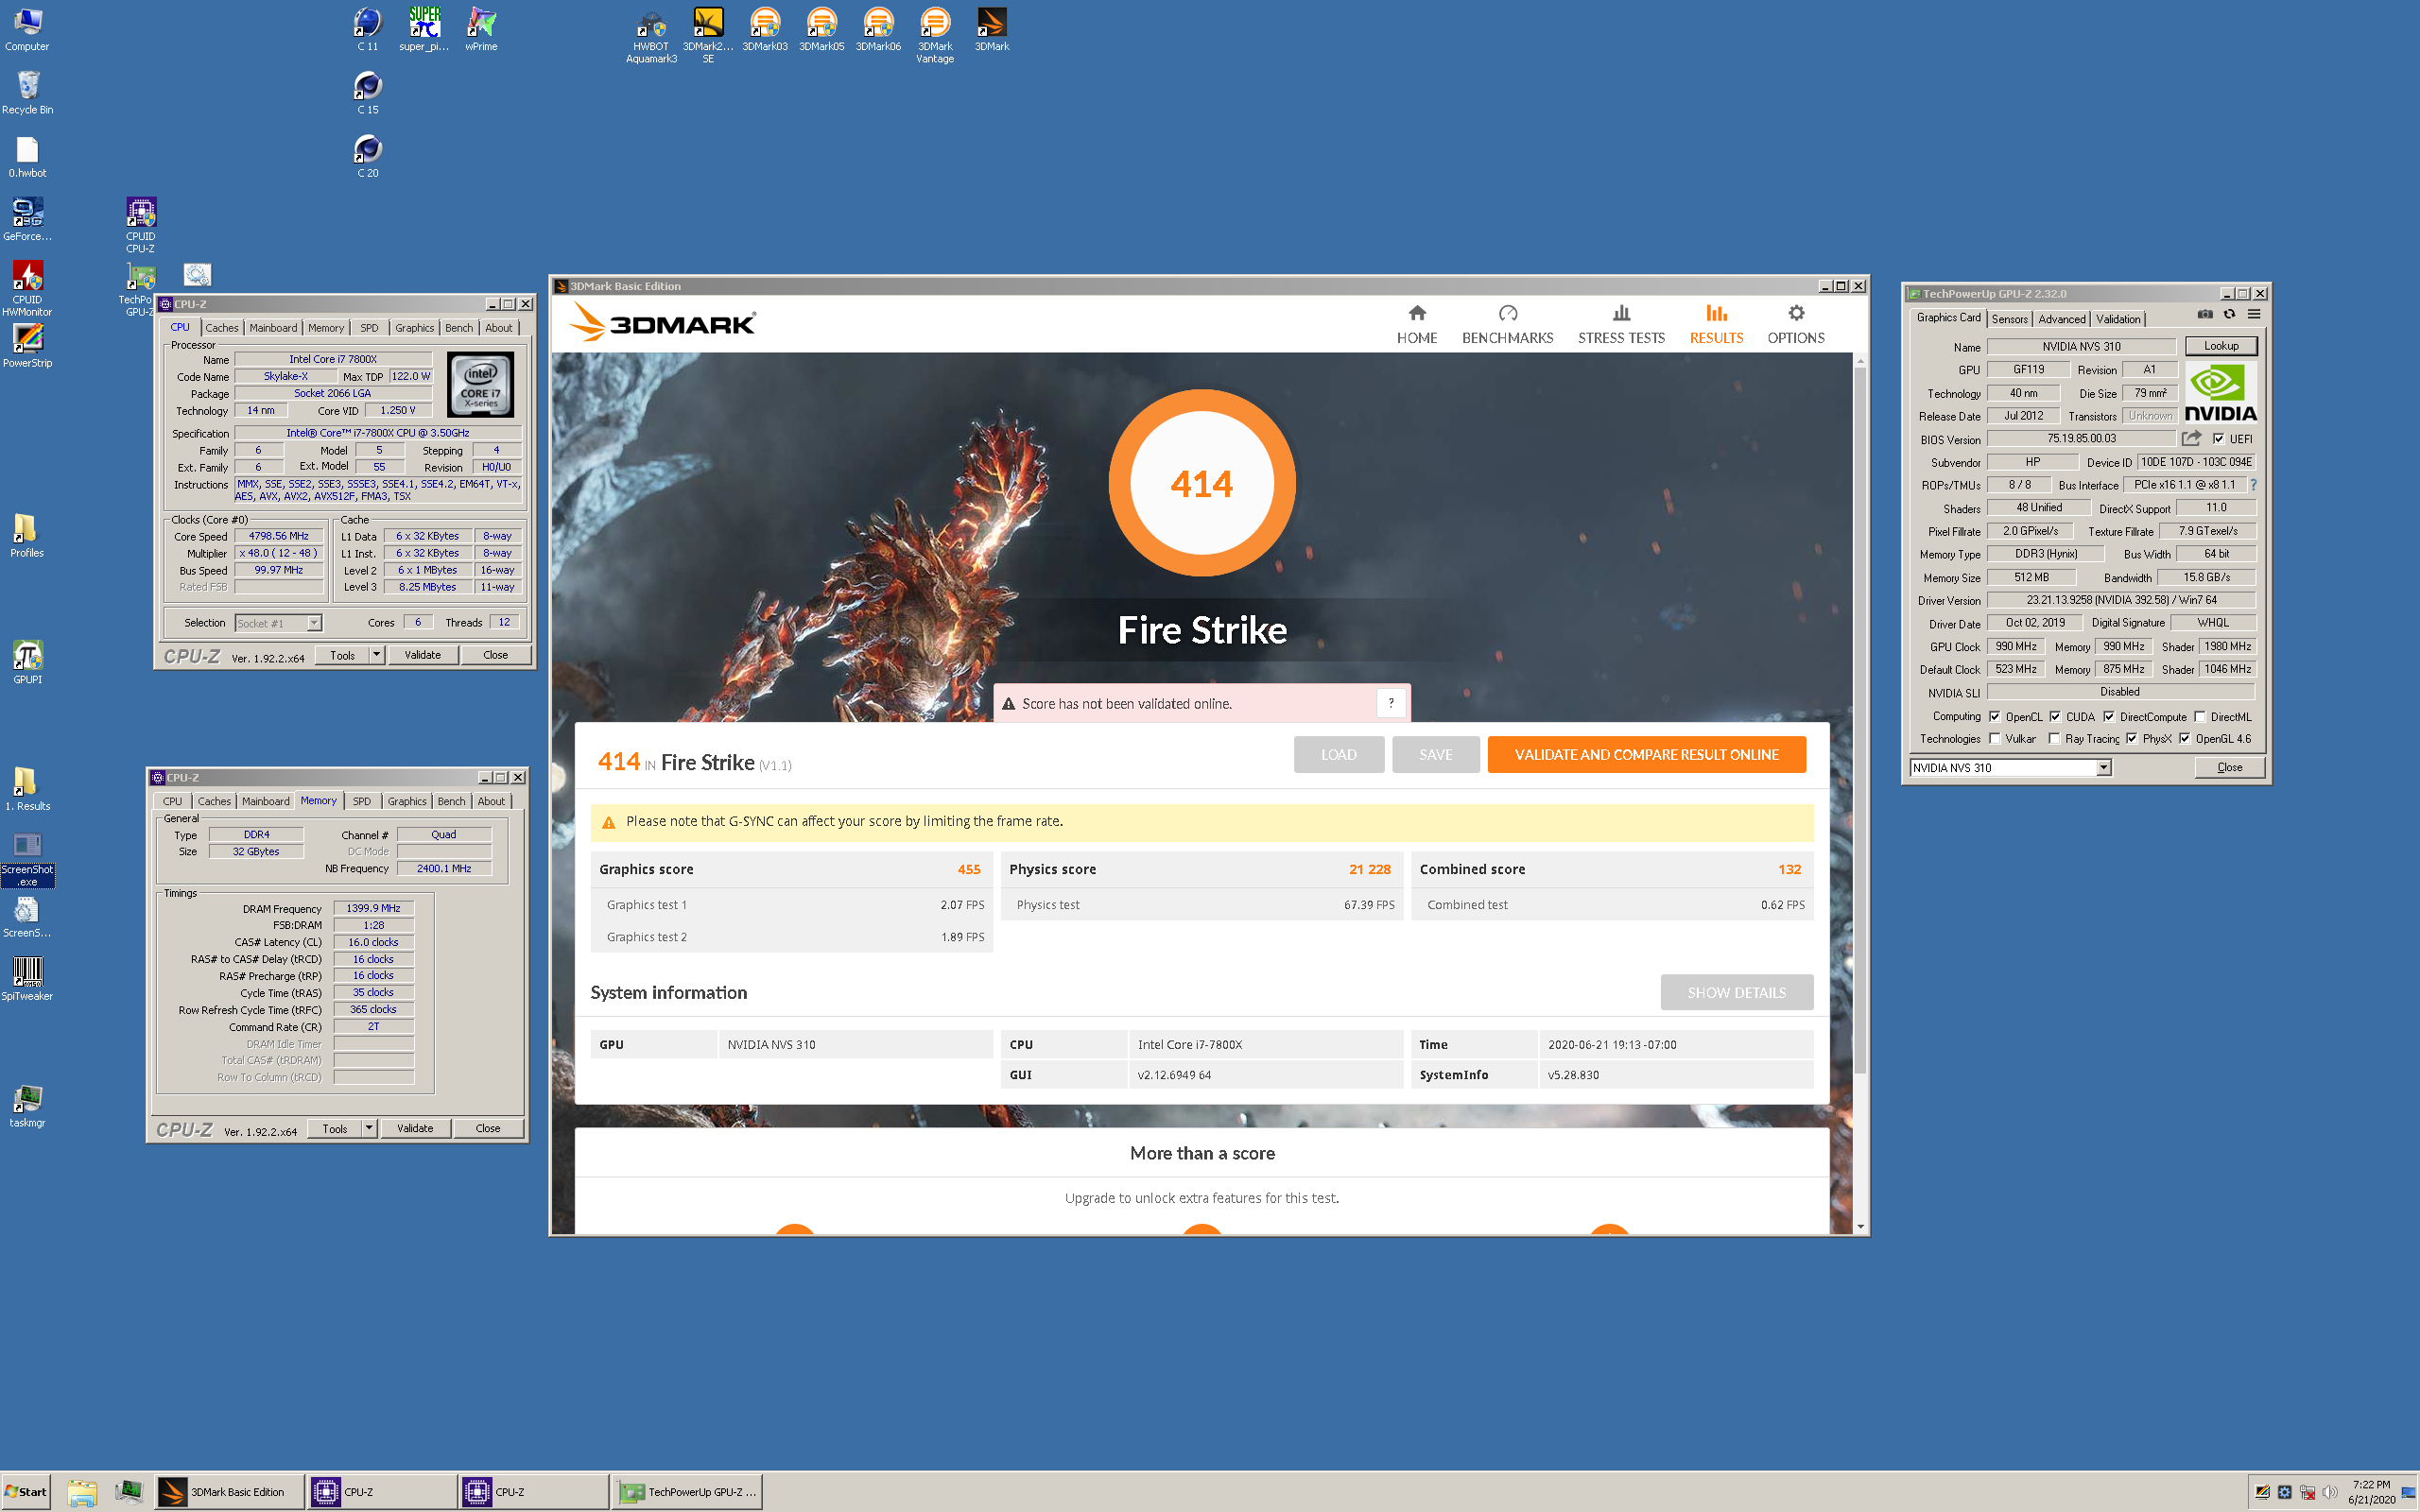Toggle the OpenCL checkbox

click(x=1994, y=716)
